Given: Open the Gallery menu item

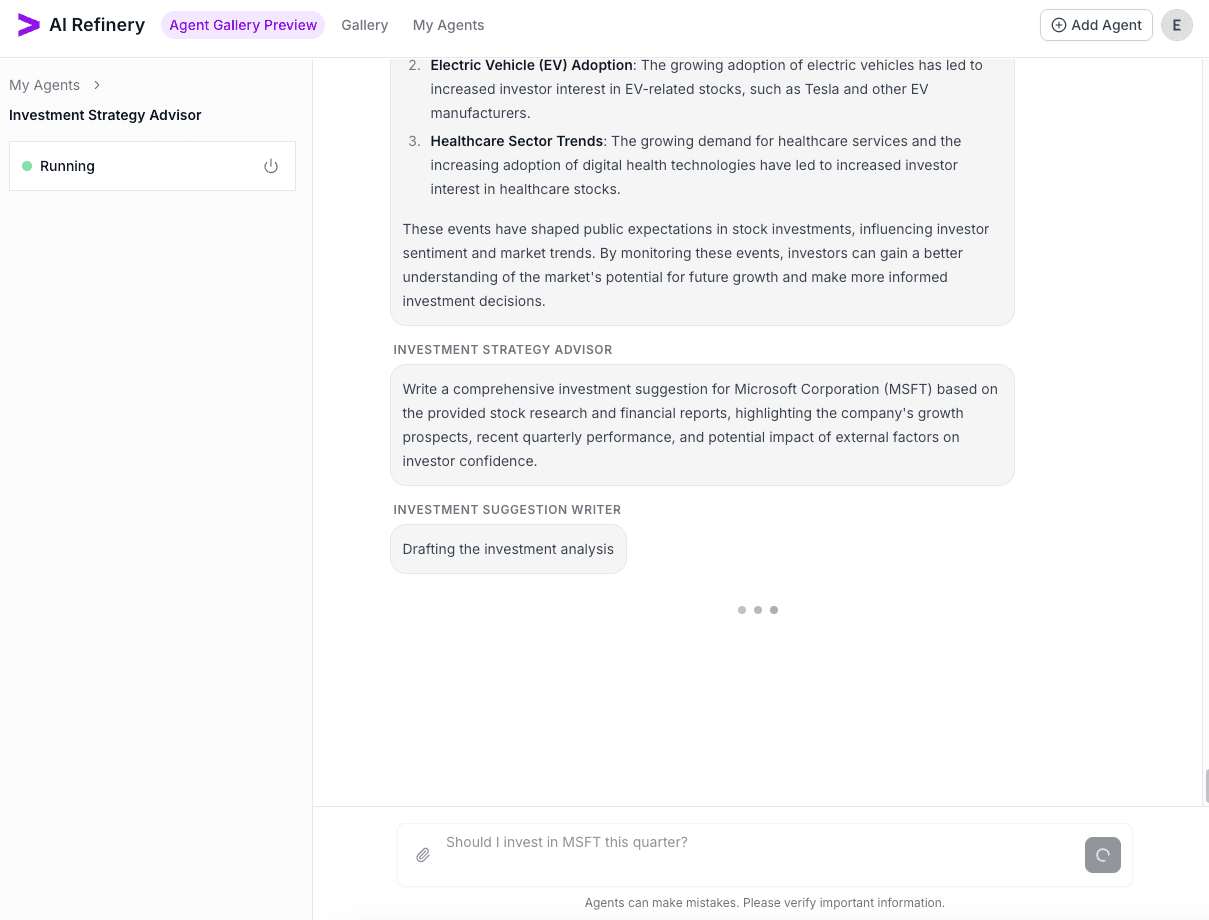Looking at the screenshot, I should pos(364,25).
